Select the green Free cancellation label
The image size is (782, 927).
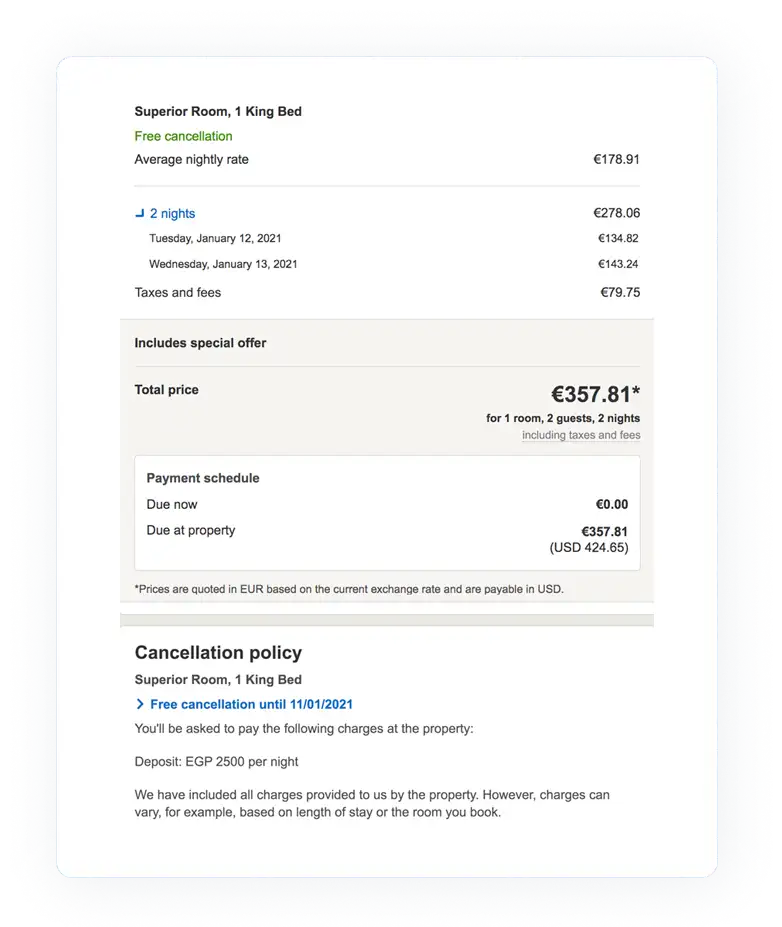(x=183, y=136)
